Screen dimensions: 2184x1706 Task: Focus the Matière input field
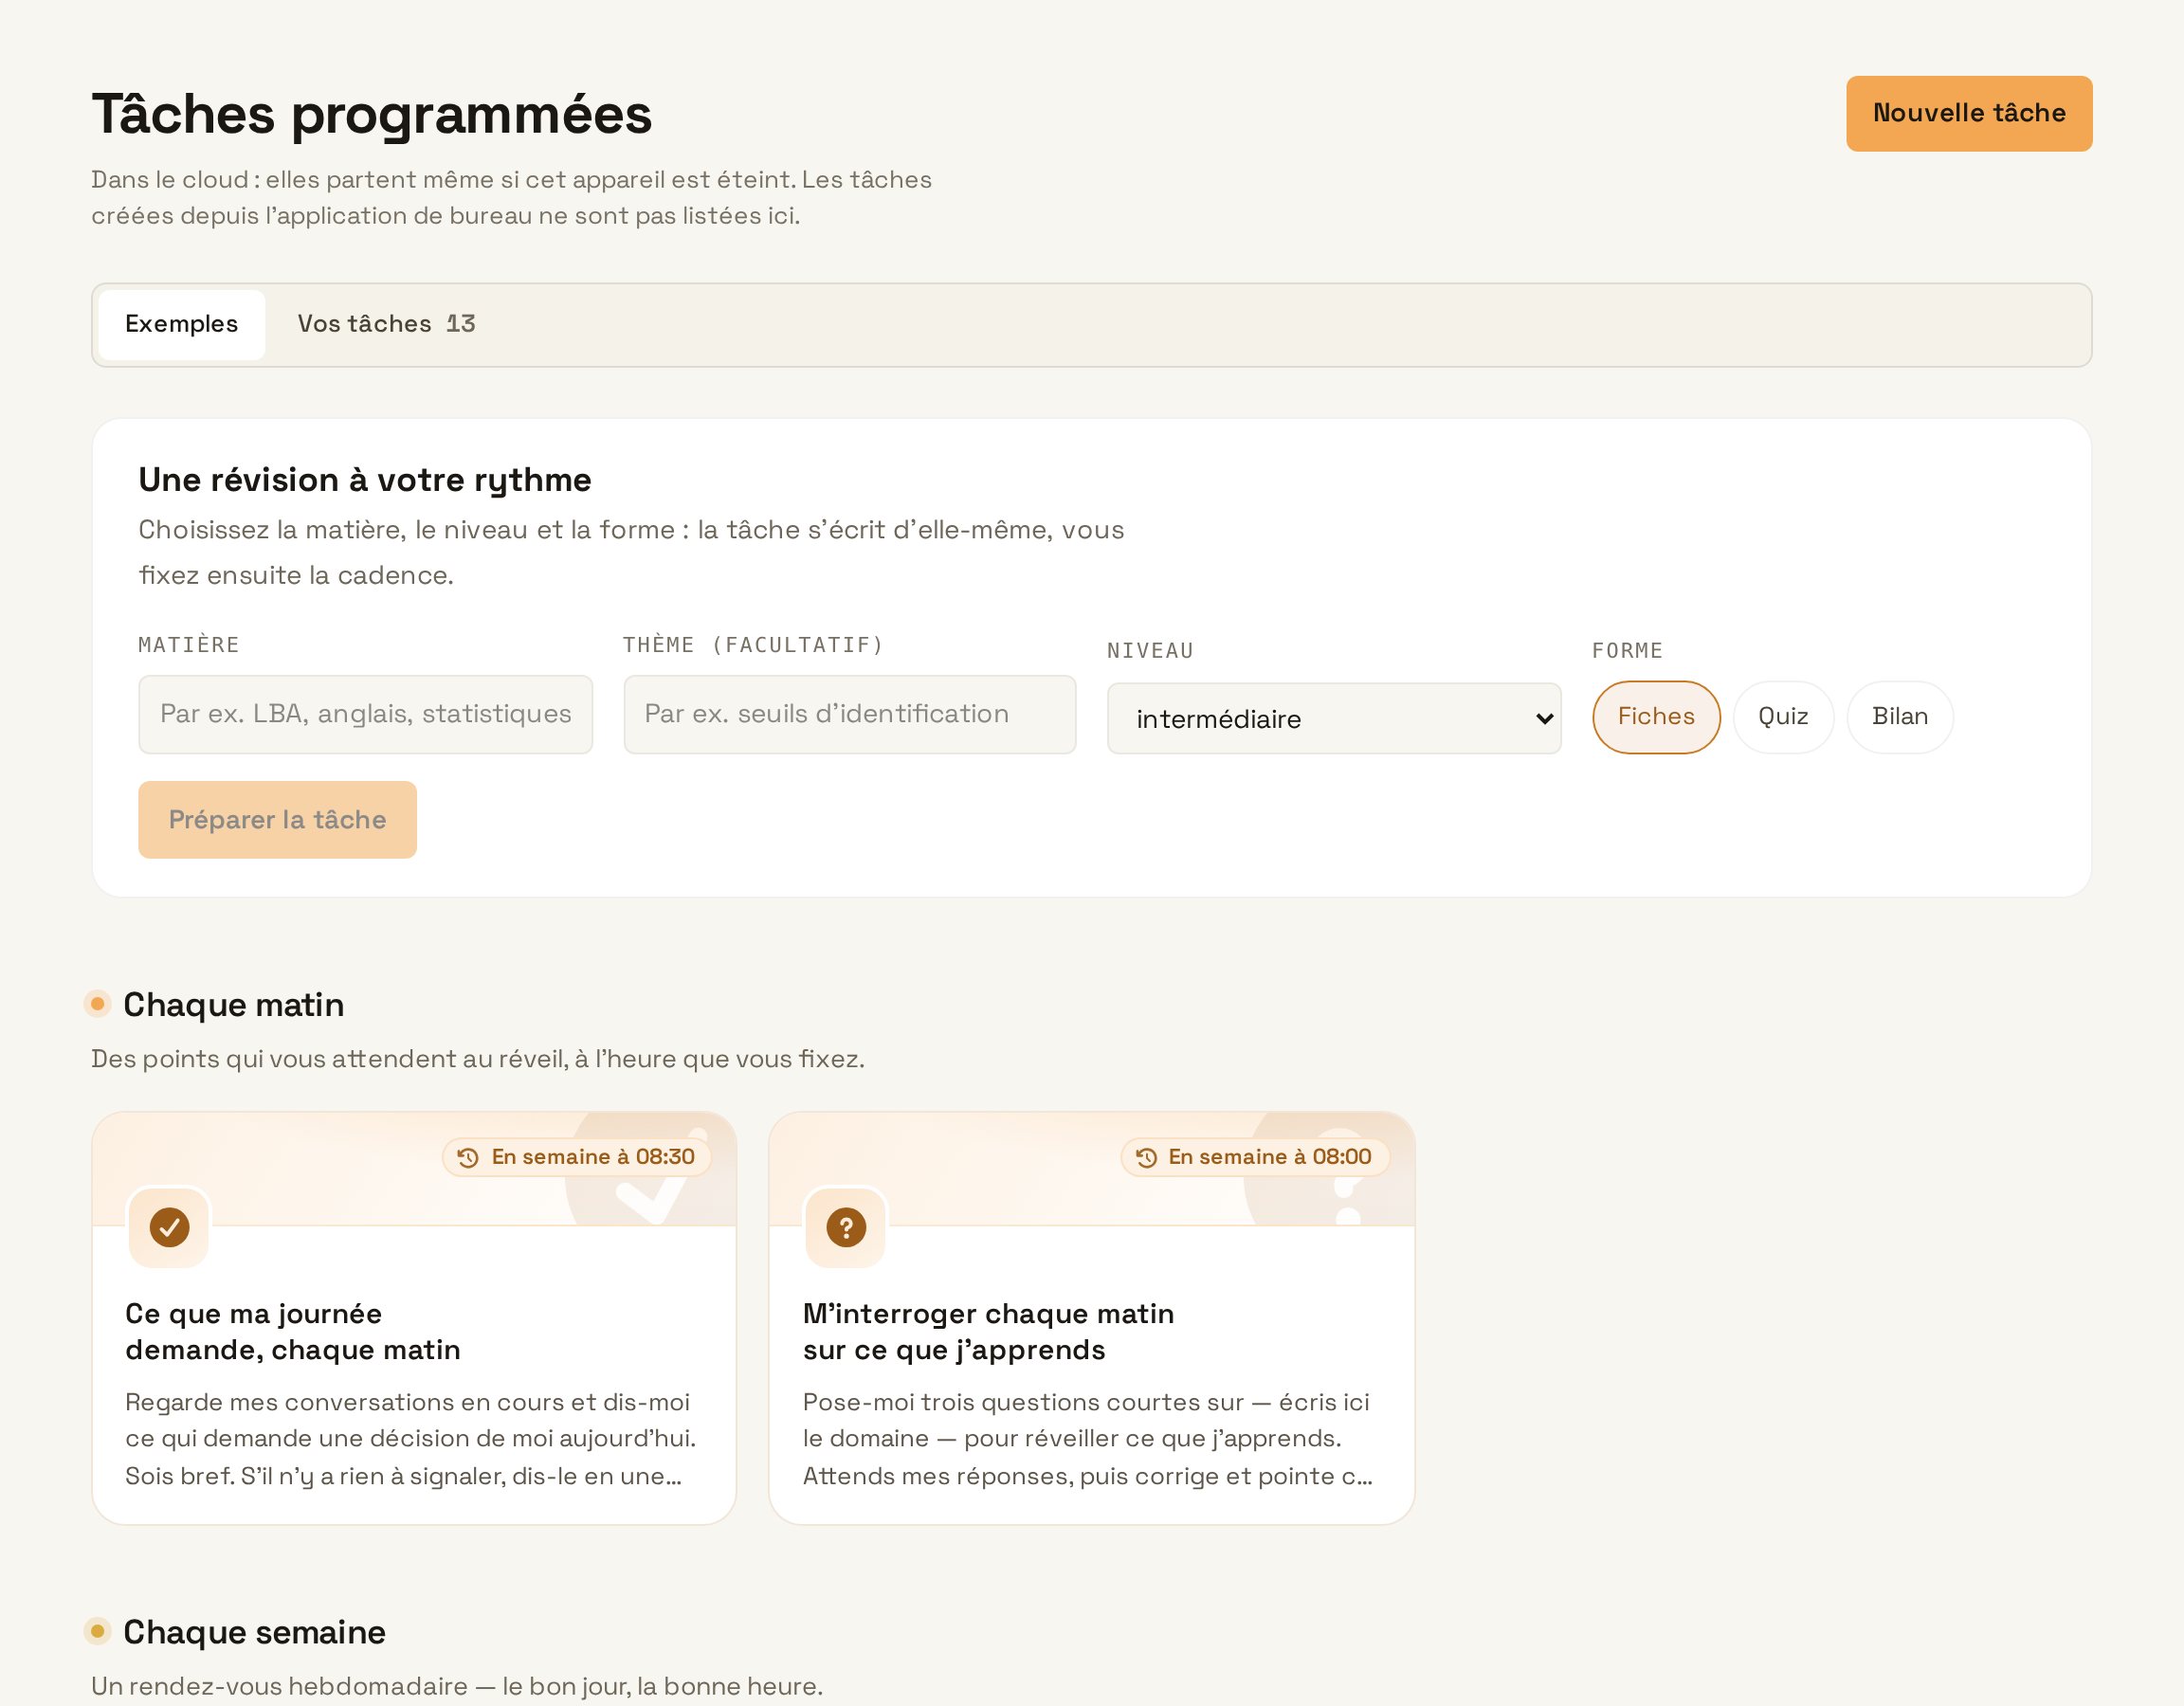(x=365, y=714)
